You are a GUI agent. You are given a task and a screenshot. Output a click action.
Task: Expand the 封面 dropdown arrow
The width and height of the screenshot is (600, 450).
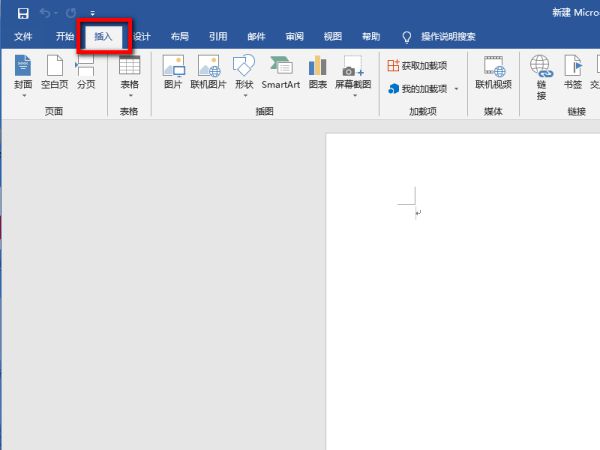24,95
